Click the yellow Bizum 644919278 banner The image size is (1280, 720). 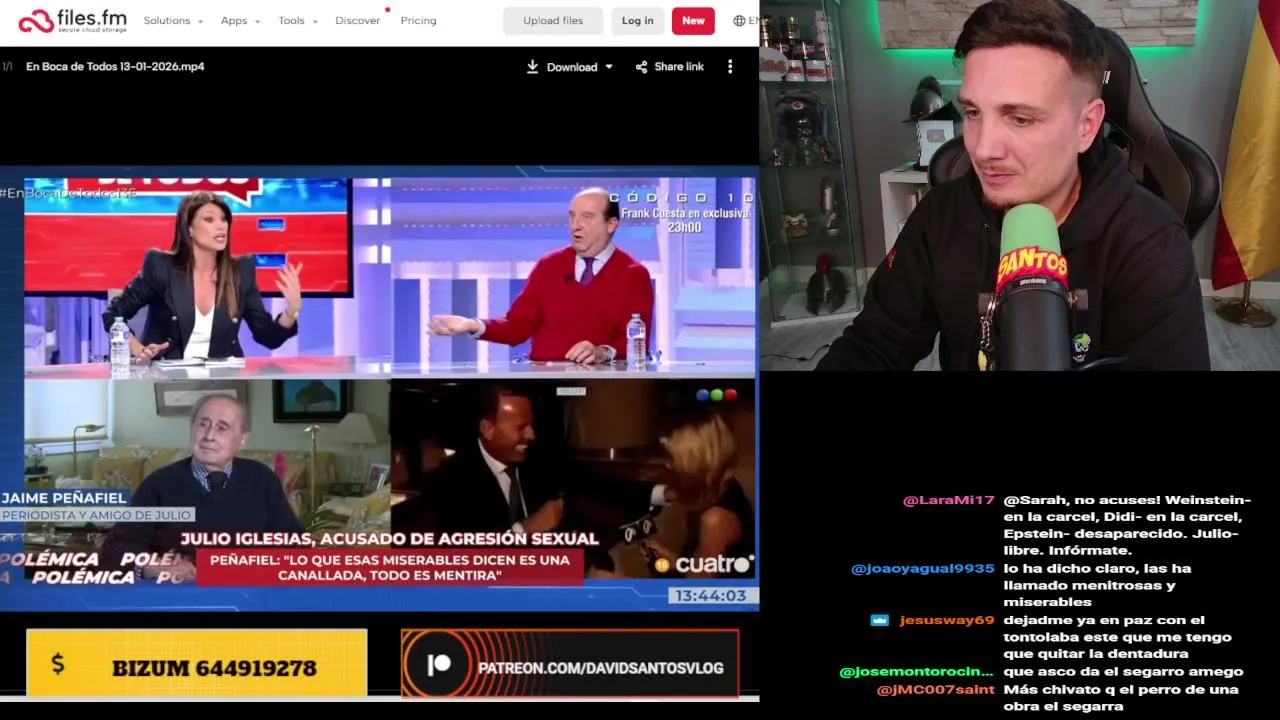click(x=197, y=662)
